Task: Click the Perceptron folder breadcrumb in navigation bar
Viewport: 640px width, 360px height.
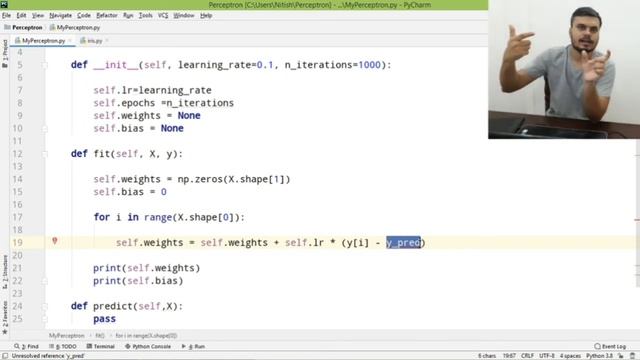Action: click(23, 27)
